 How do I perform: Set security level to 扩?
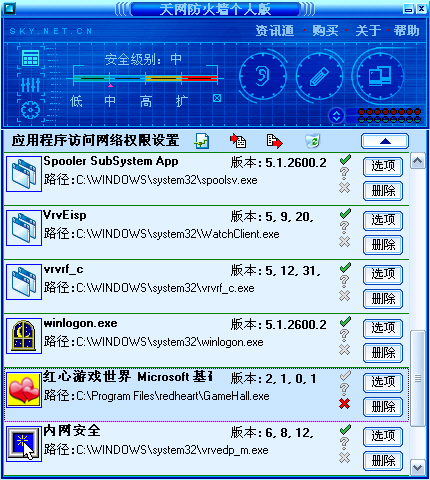tap(182, 101)
